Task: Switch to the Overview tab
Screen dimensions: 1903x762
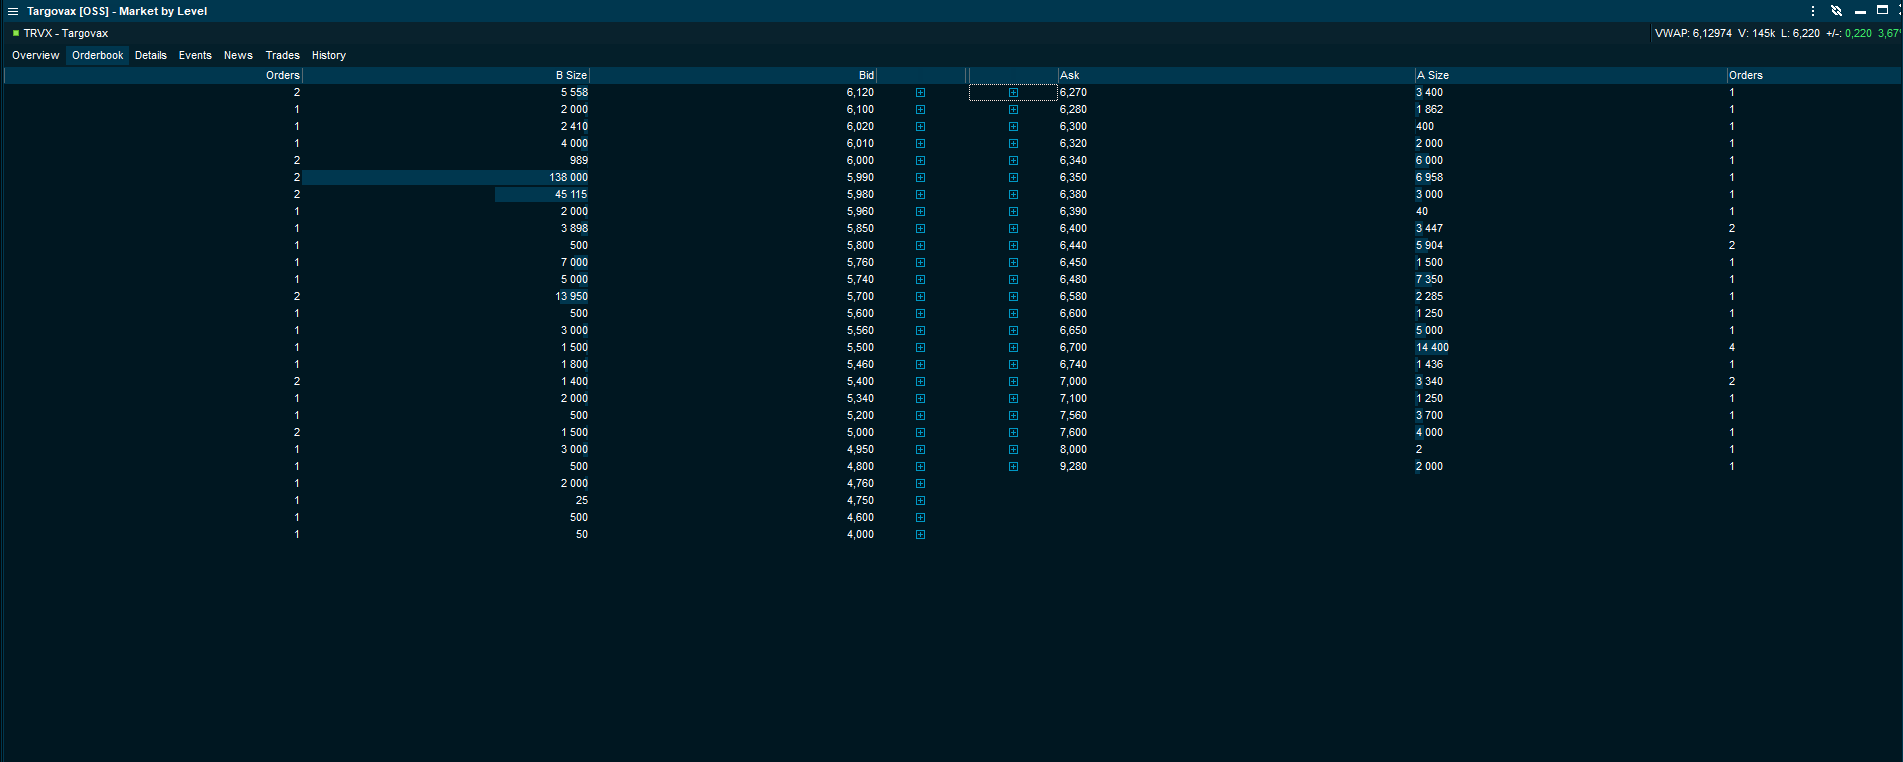Action: click(36, 55)
